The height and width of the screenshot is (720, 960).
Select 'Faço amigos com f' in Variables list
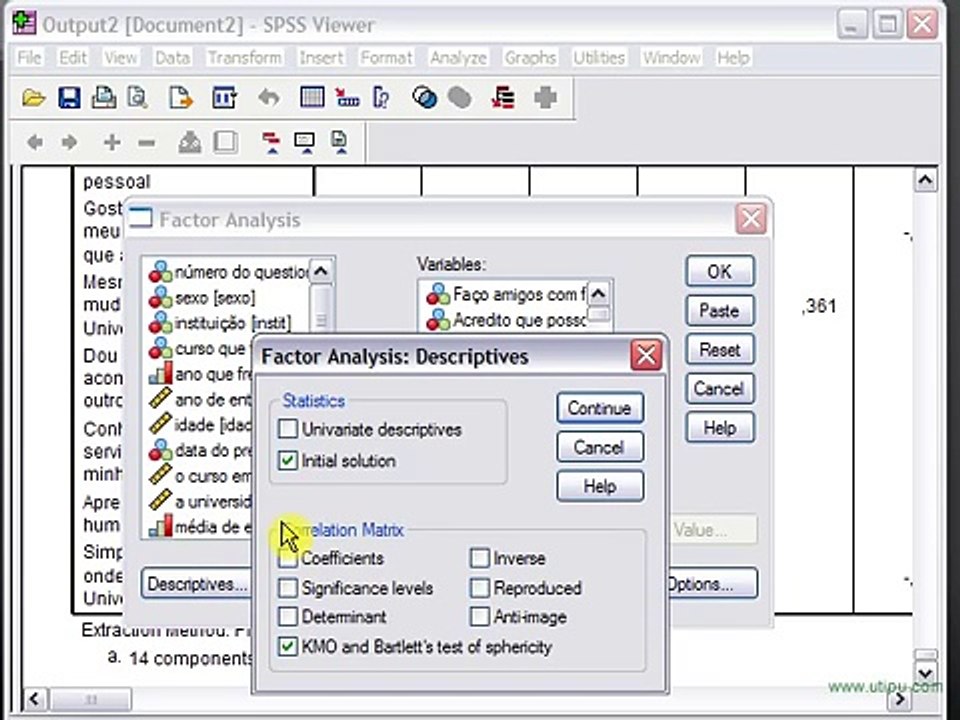click(x=506, y=294)
